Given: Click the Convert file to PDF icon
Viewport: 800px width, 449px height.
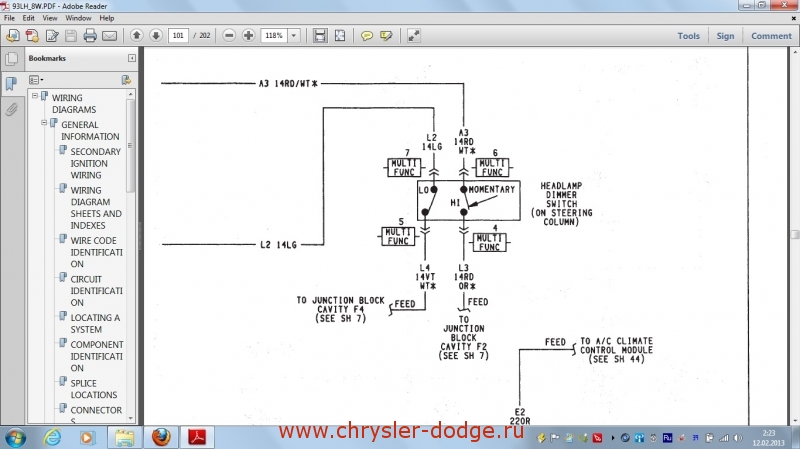Looking at the screenshot, I should coord(32,36).
